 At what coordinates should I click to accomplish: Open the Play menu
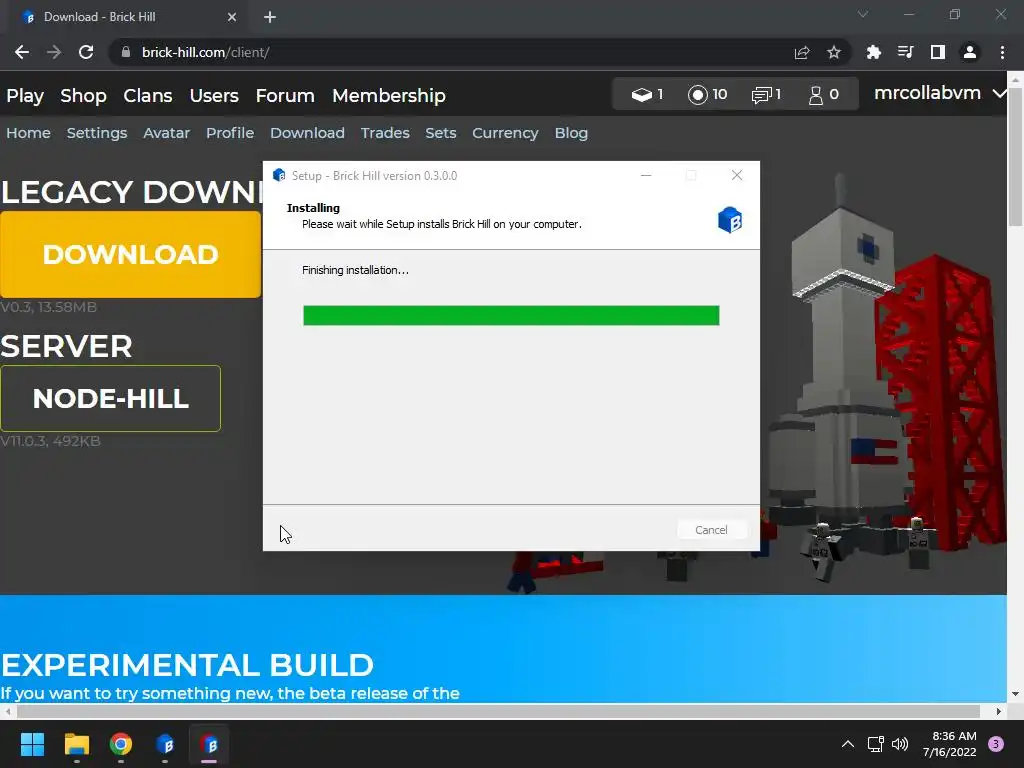pyautogui.click(x=25, y=95)
